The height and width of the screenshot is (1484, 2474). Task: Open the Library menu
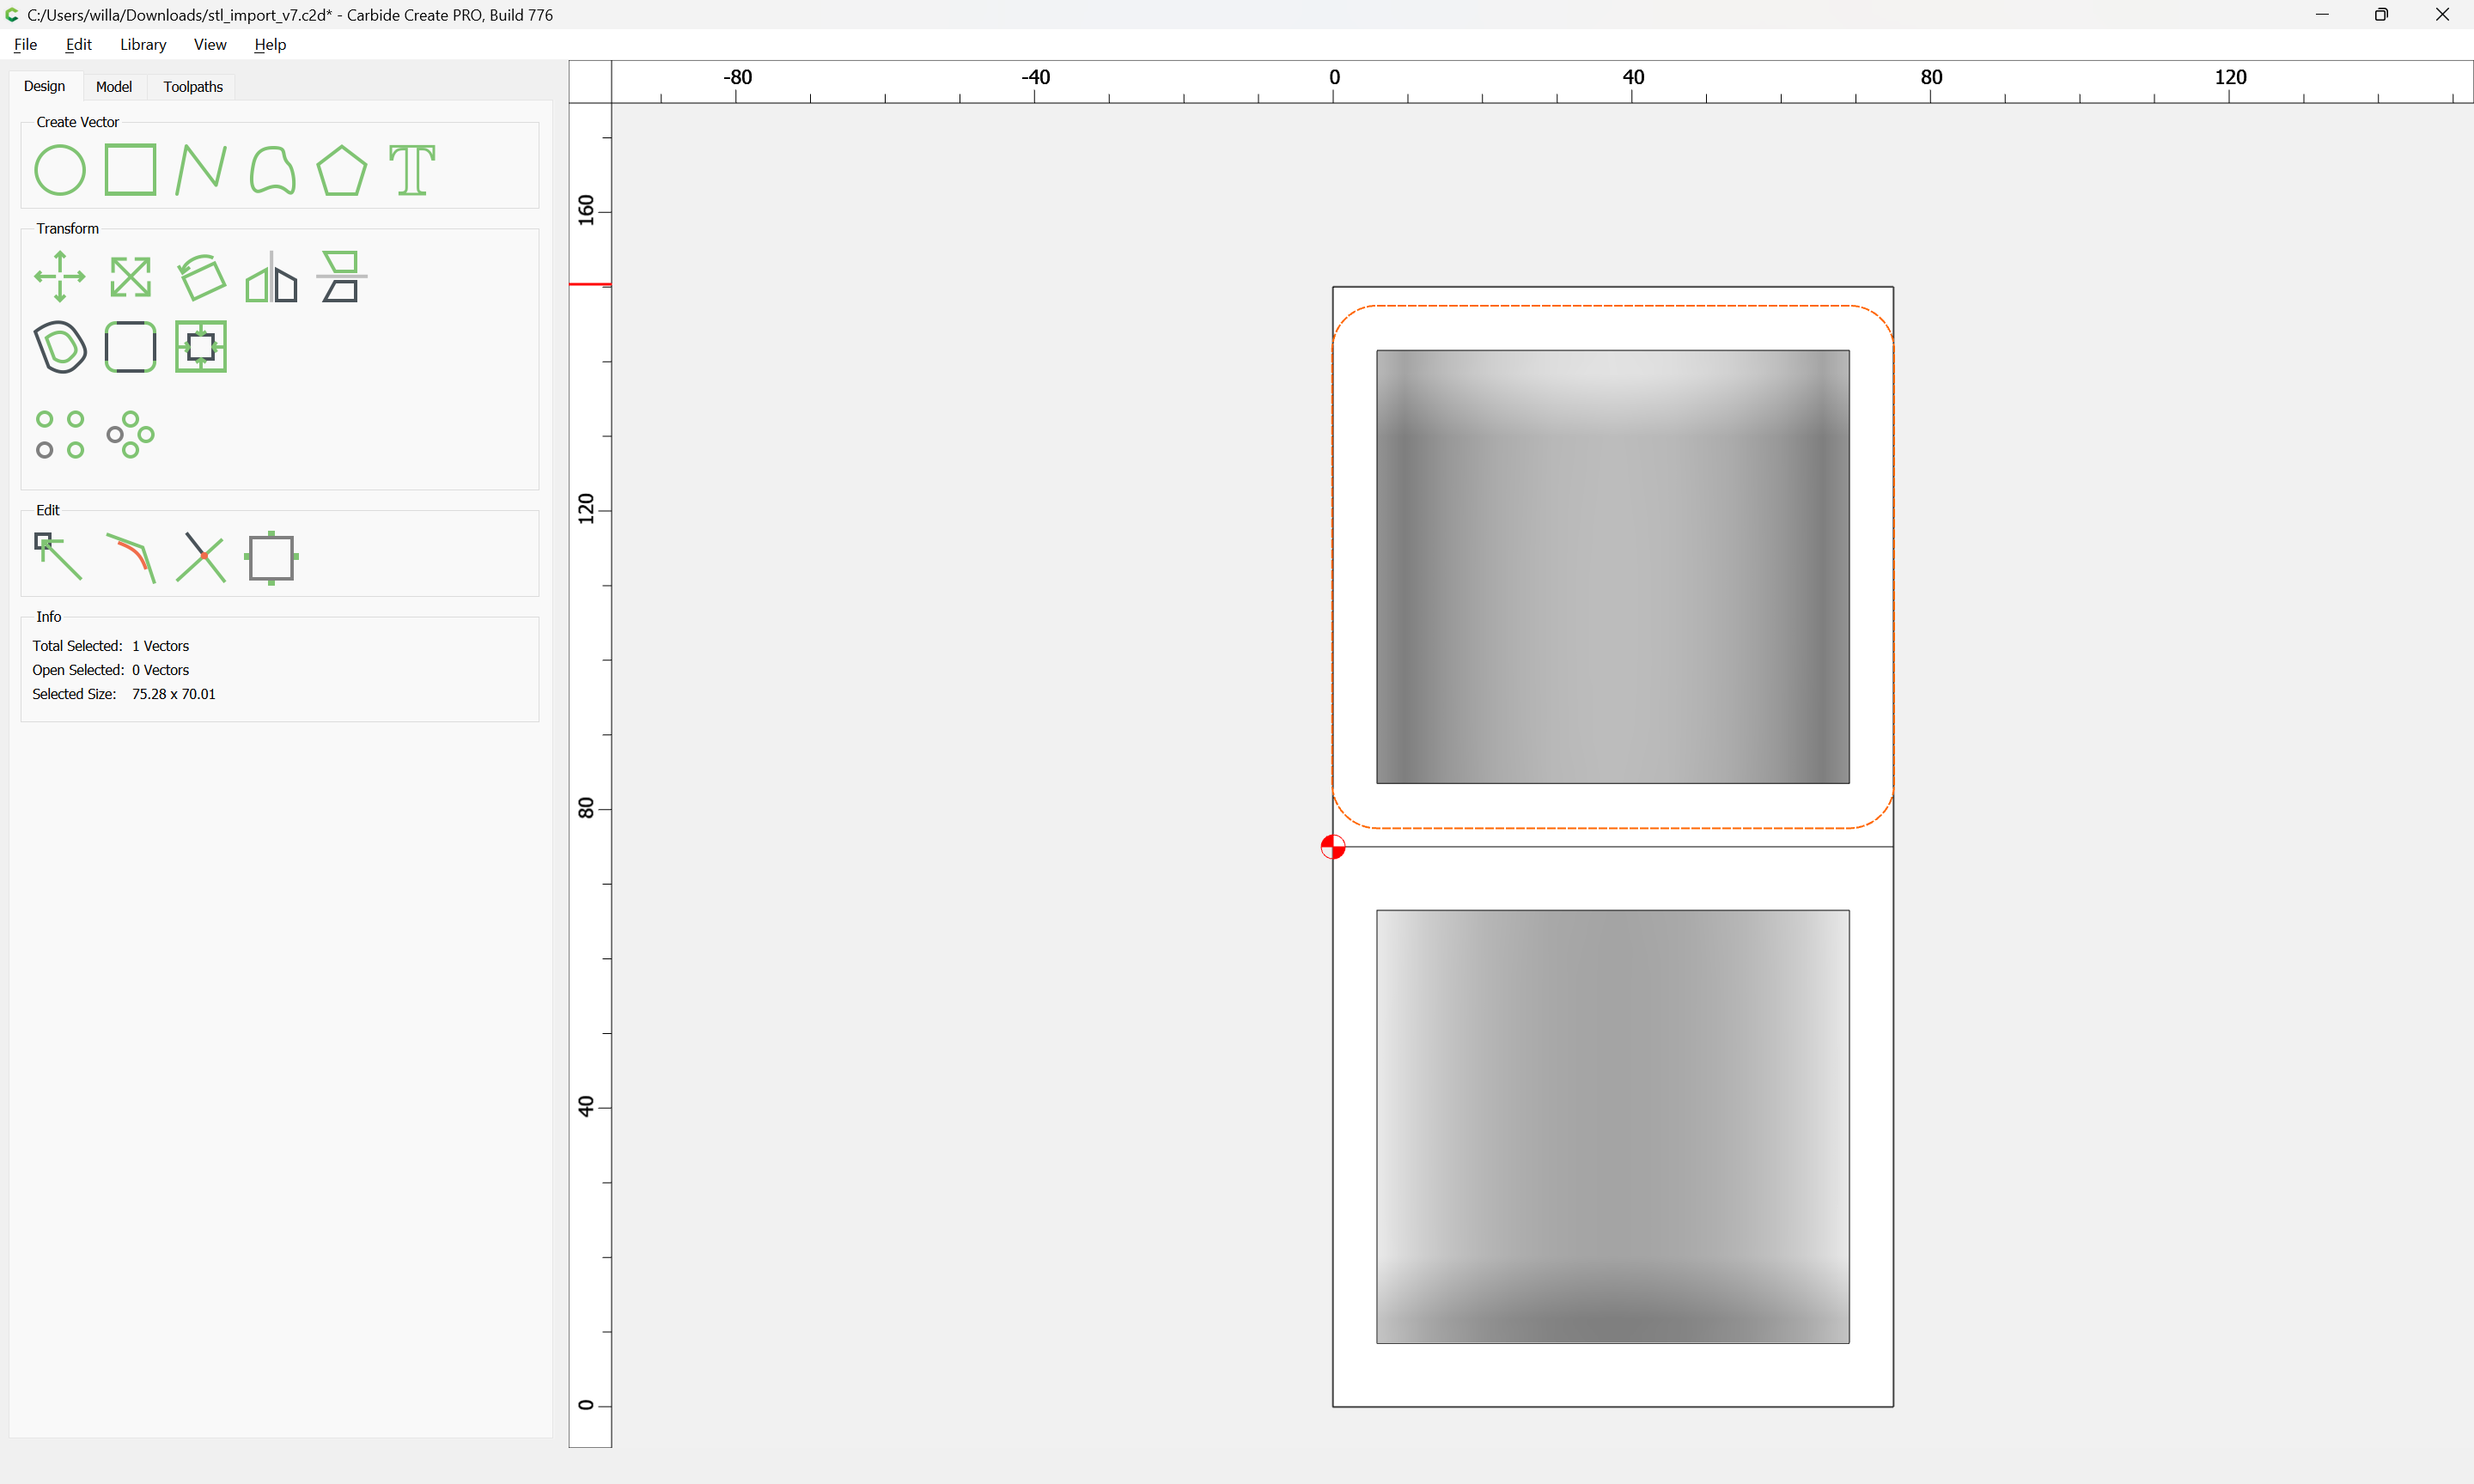[x=143, y=44]
